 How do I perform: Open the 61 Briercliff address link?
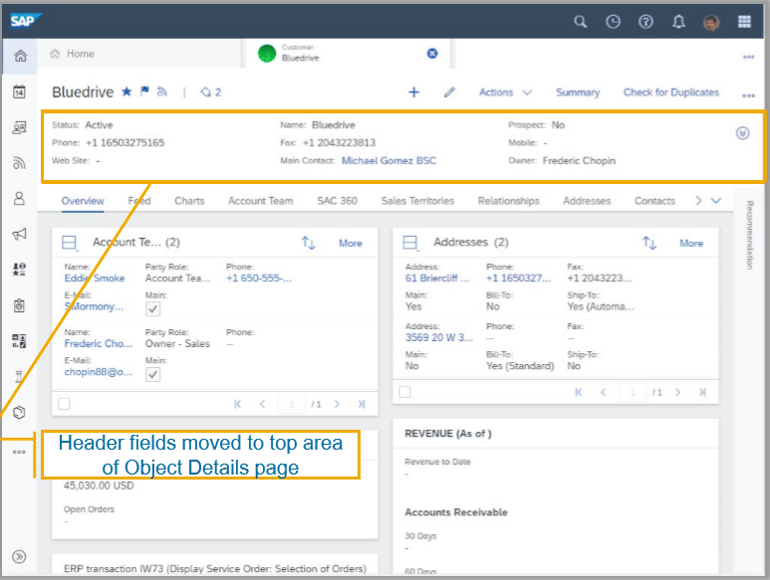point(437,278)
